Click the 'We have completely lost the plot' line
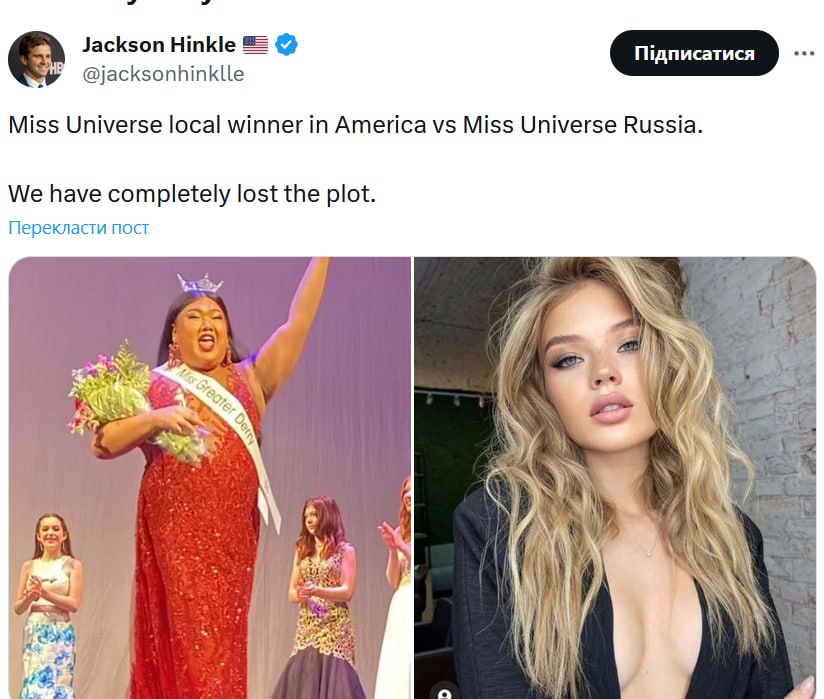Image resolution: width=824 pixels, height=699 pixels. click(x=192, y=194)
